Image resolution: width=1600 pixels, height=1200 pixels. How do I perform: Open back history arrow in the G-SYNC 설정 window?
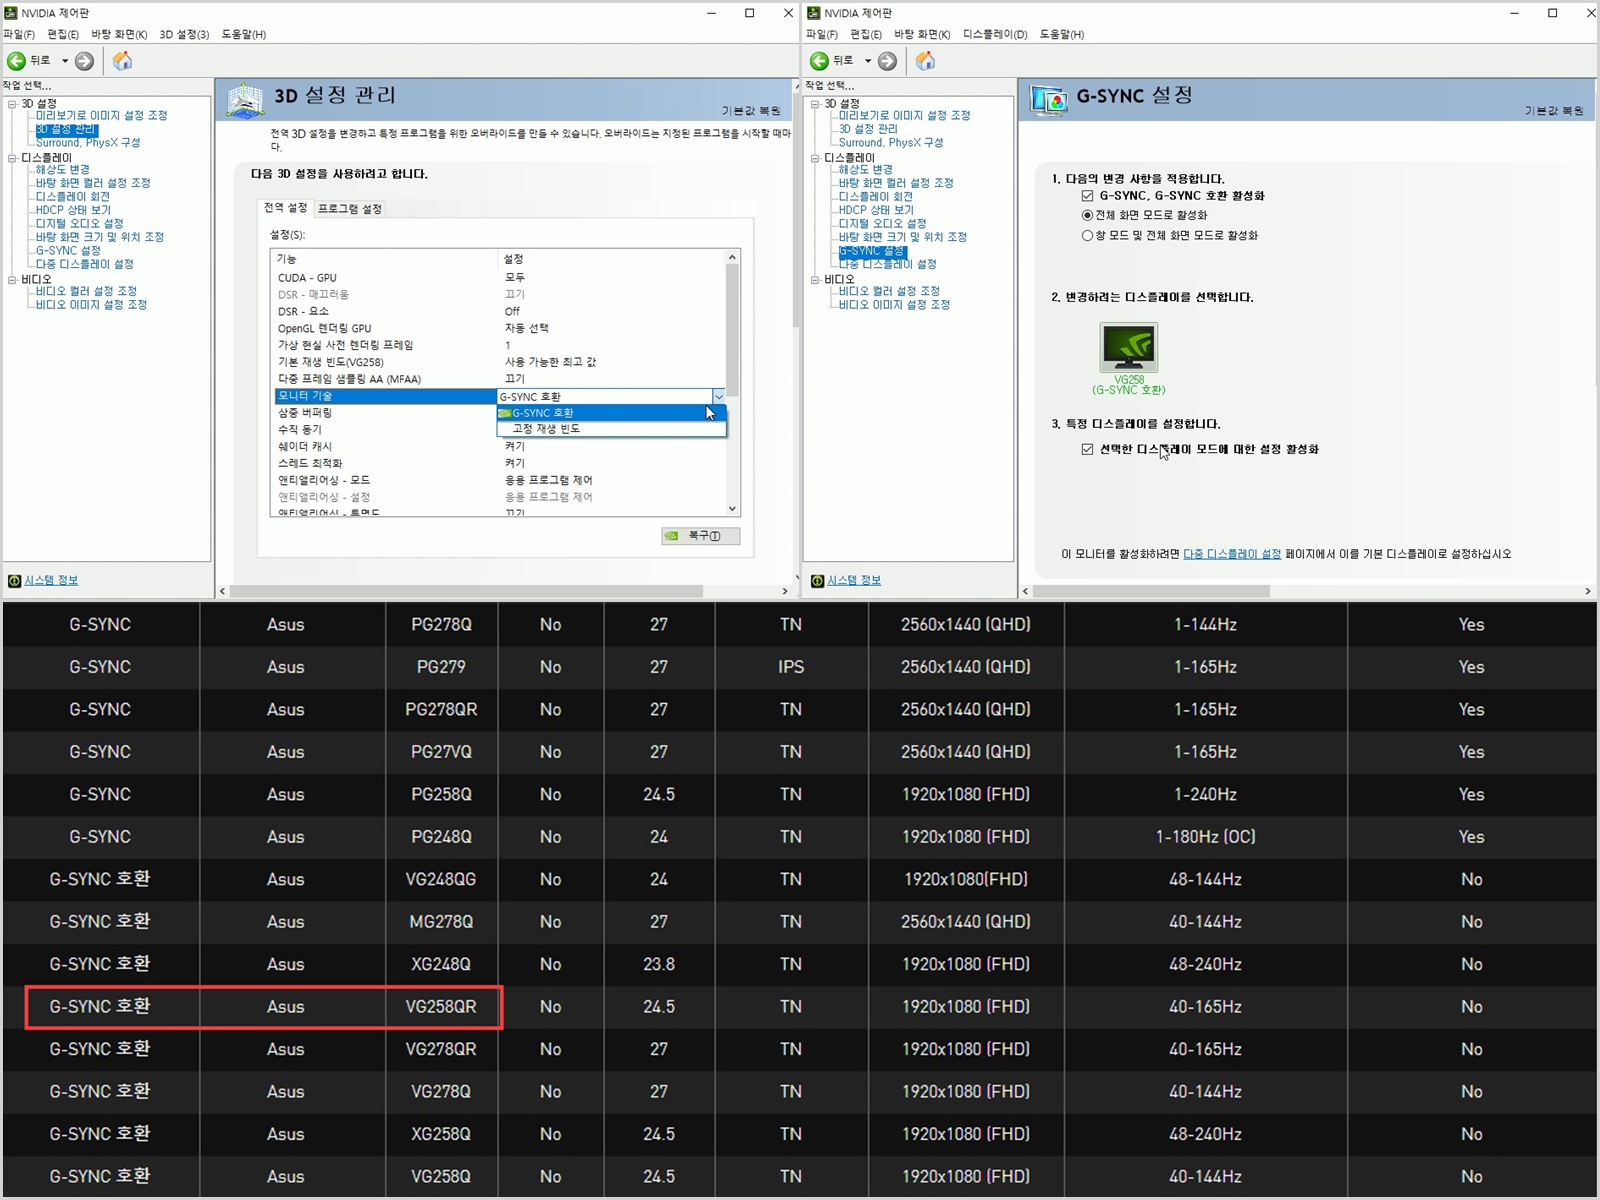coord(868,61)
